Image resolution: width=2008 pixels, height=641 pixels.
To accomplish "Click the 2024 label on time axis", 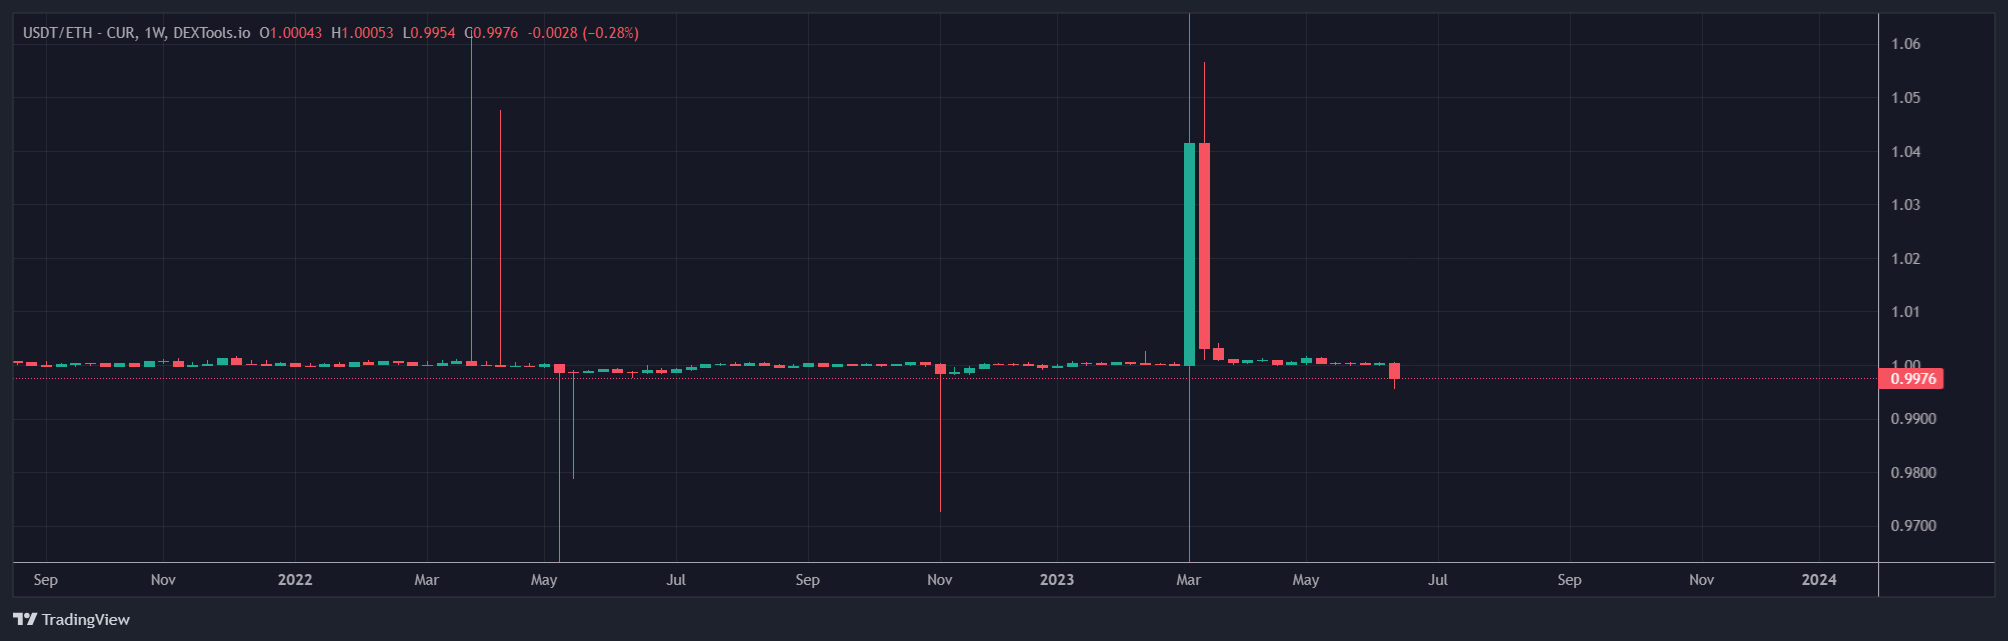I will pos(1818,580).
